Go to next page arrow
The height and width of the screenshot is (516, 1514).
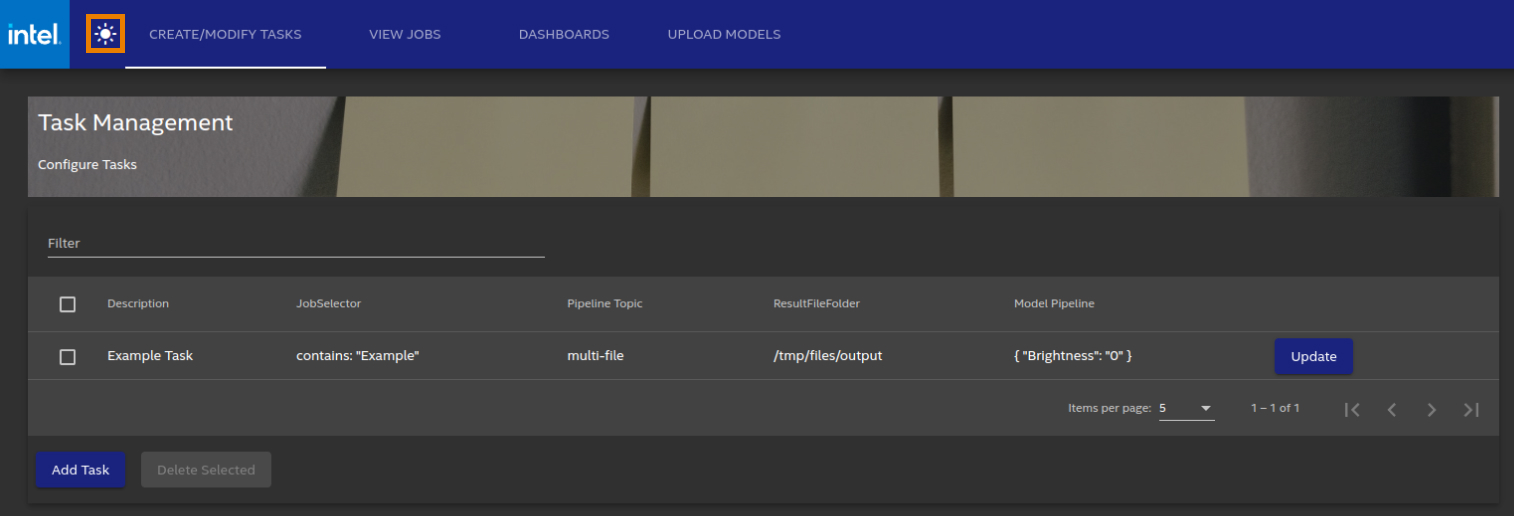1431,410
